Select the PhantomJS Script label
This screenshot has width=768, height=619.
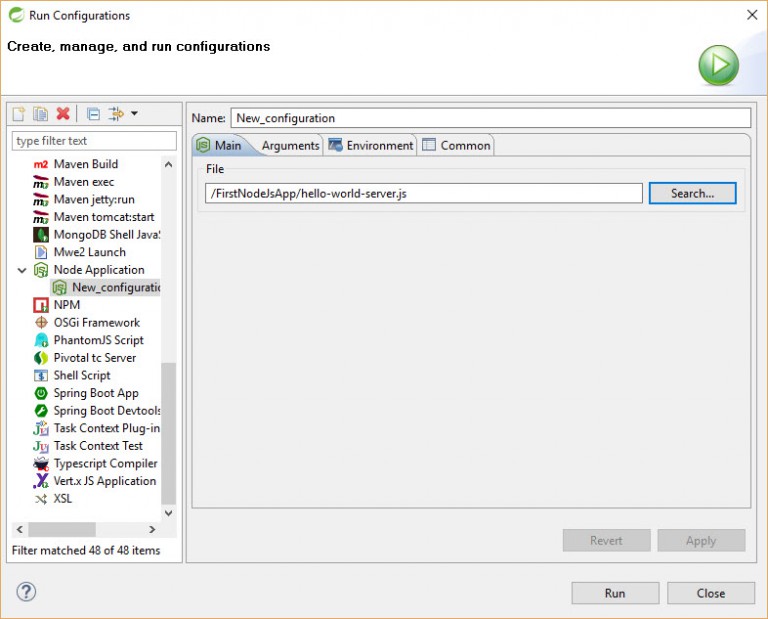98,340
